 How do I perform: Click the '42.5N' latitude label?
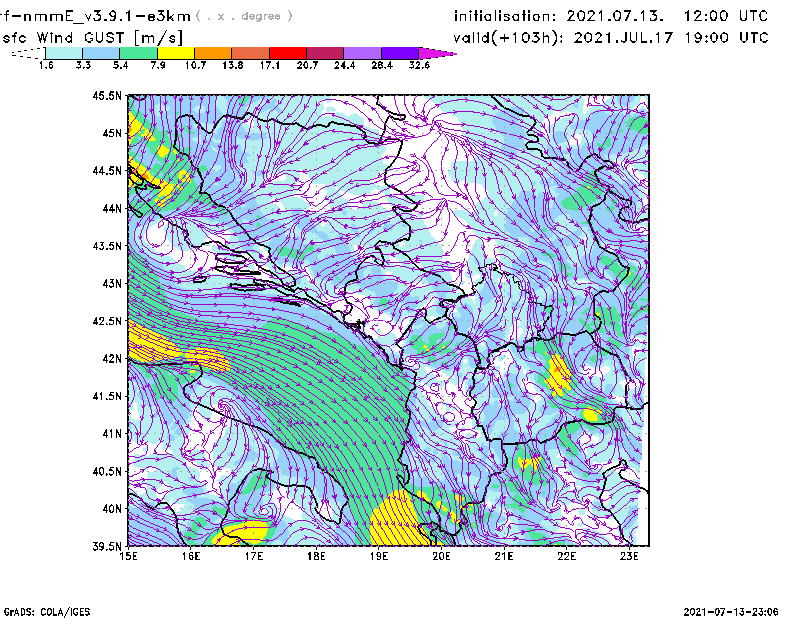[107, 321]
